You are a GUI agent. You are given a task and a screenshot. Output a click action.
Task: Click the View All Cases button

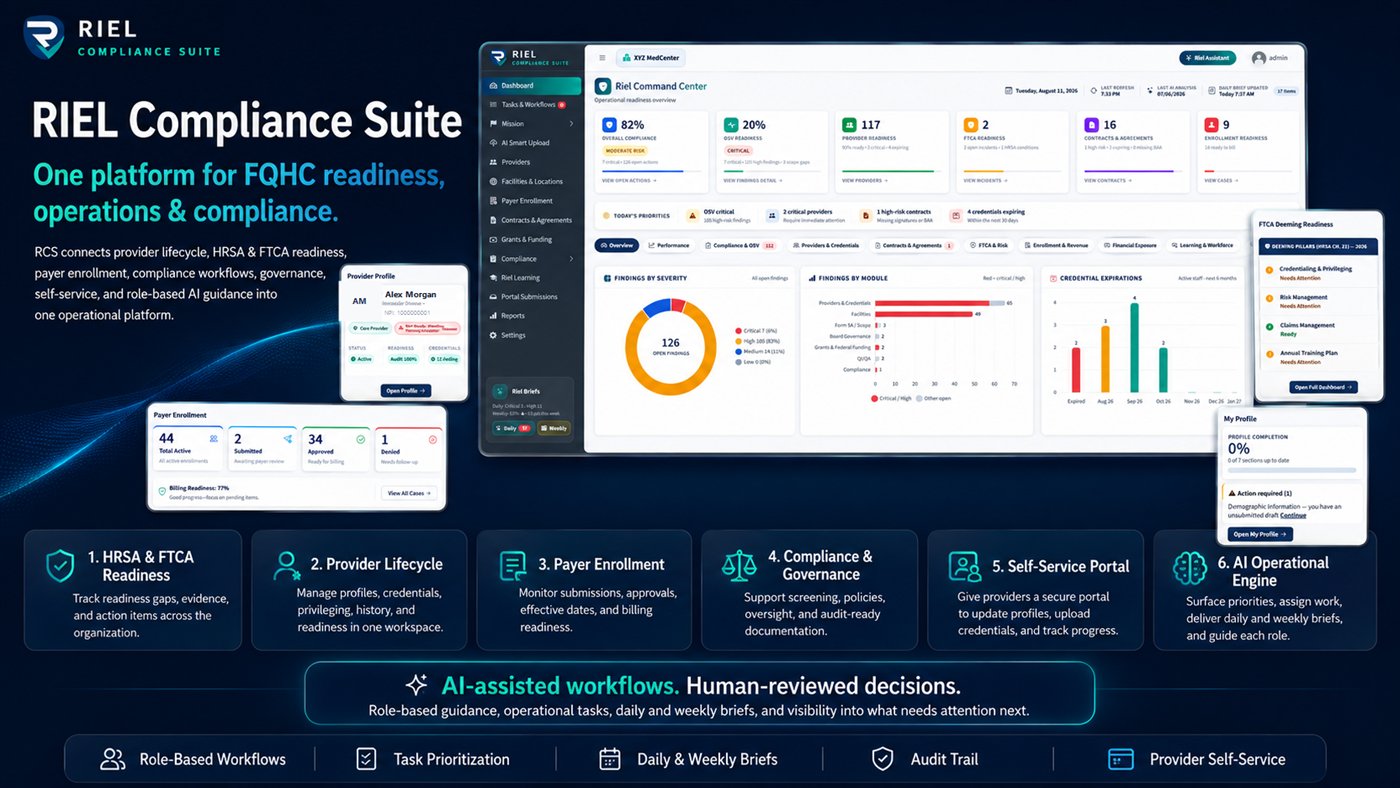[409, 493]
